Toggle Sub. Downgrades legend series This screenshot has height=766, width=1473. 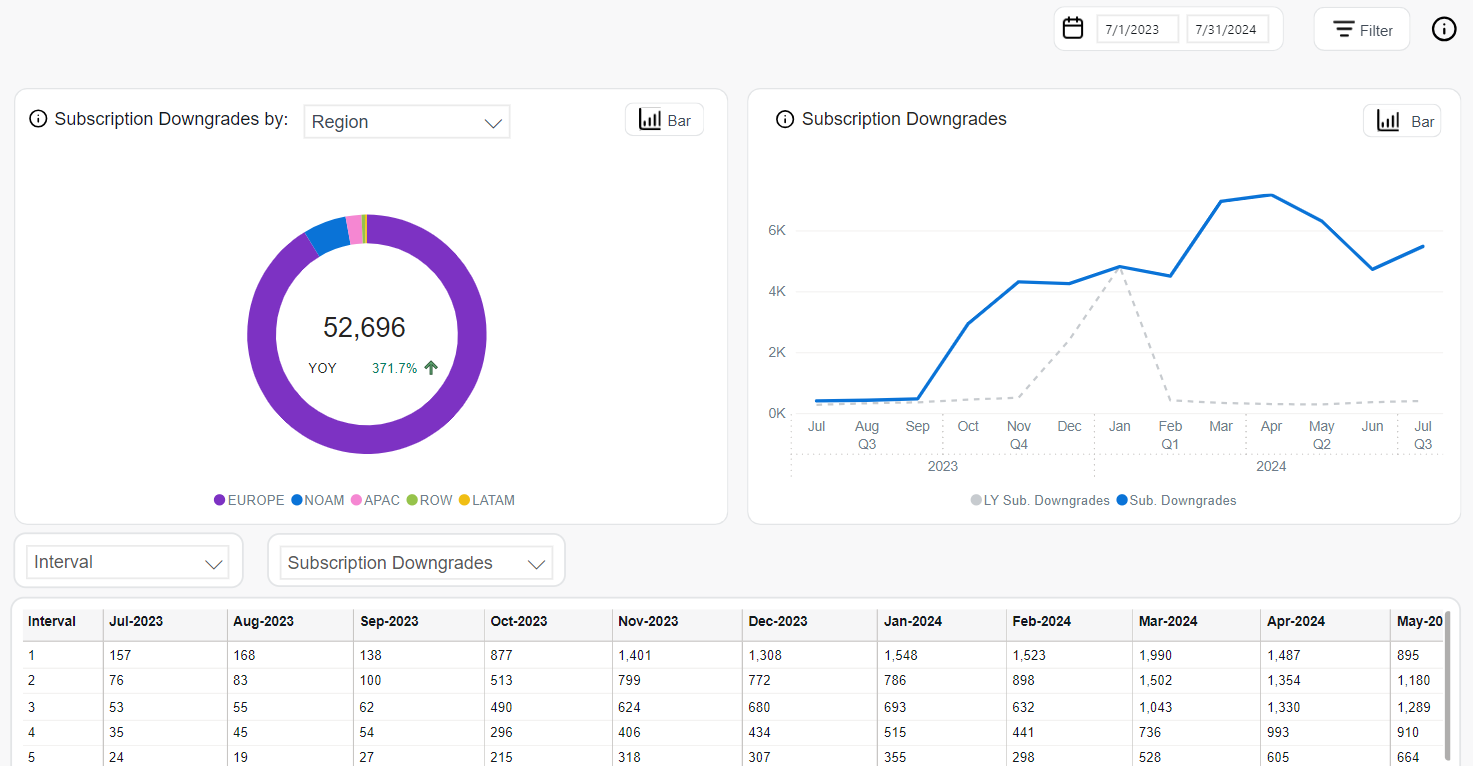coord(1177,500)
